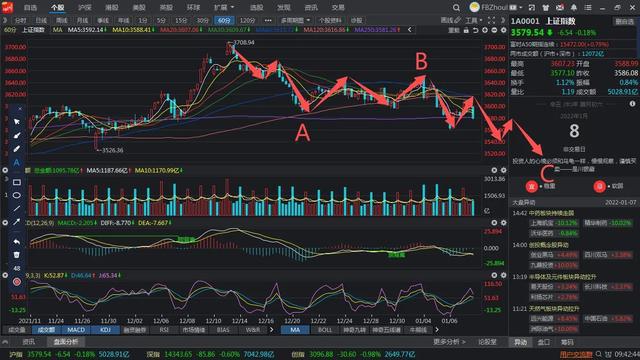
Task: Toggle the BIAS indicator button
Action: tap(223, 330)
